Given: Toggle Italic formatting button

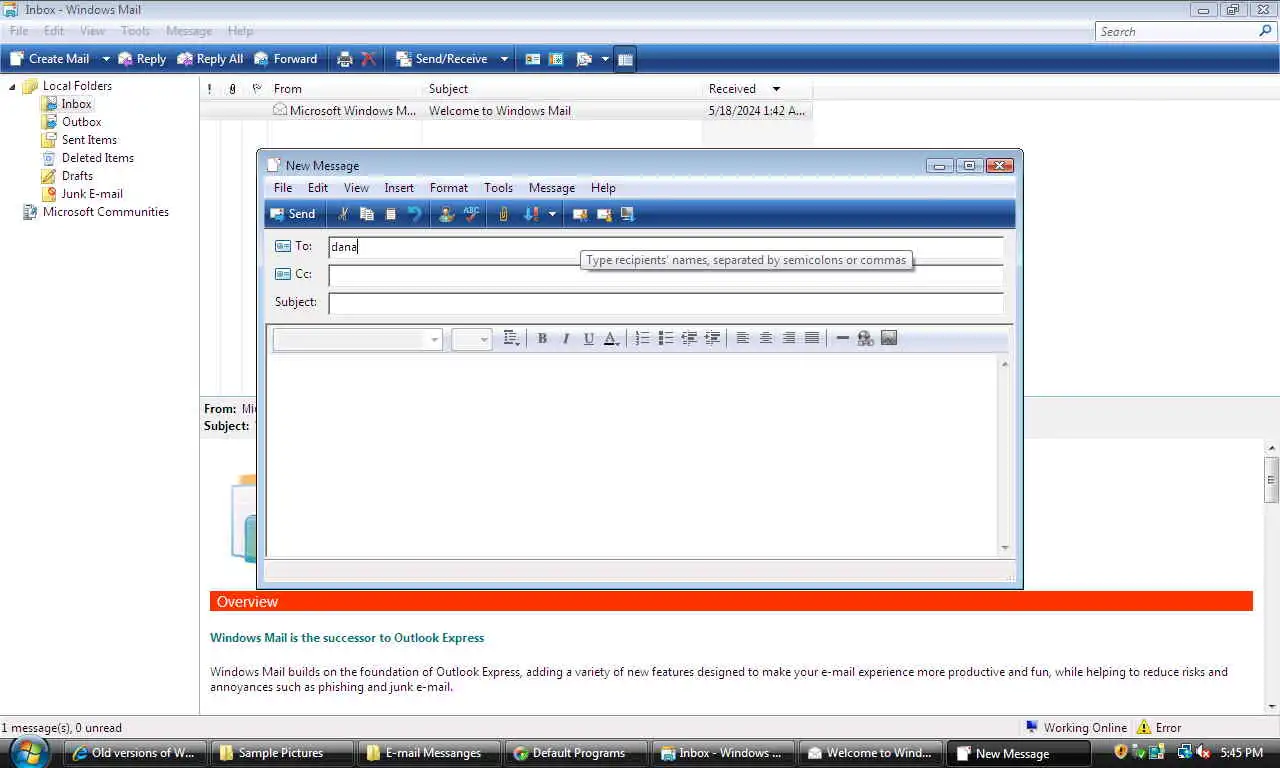Looking at the screenshot, I should [x=565, y=339].
